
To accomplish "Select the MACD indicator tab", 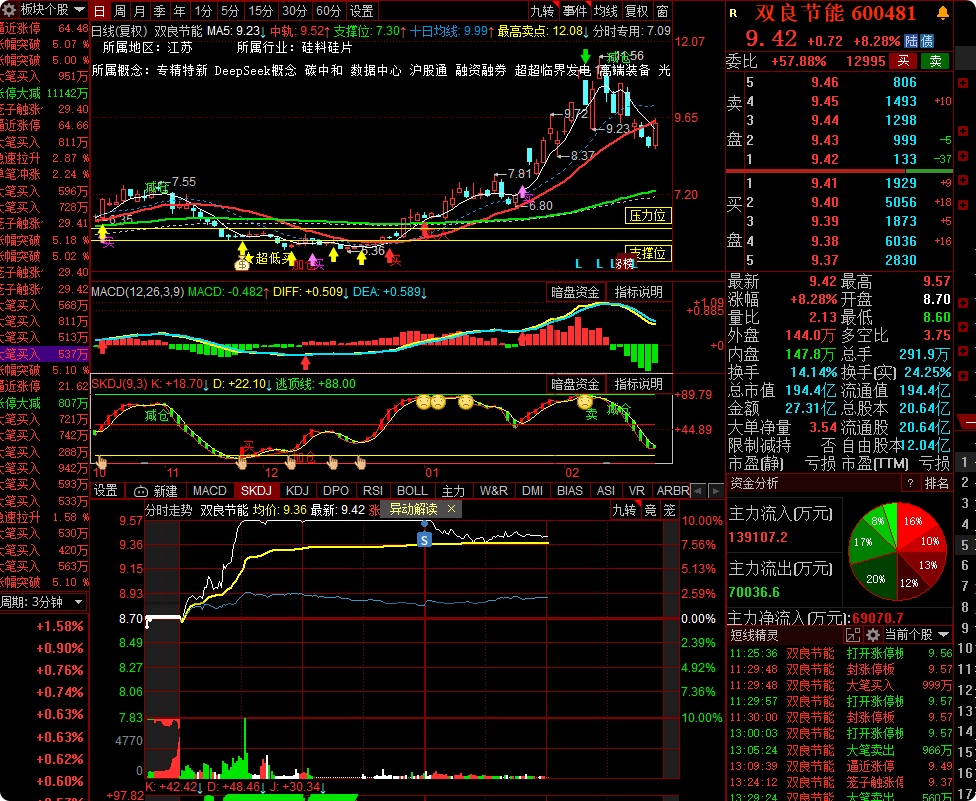I will point(210,491).
